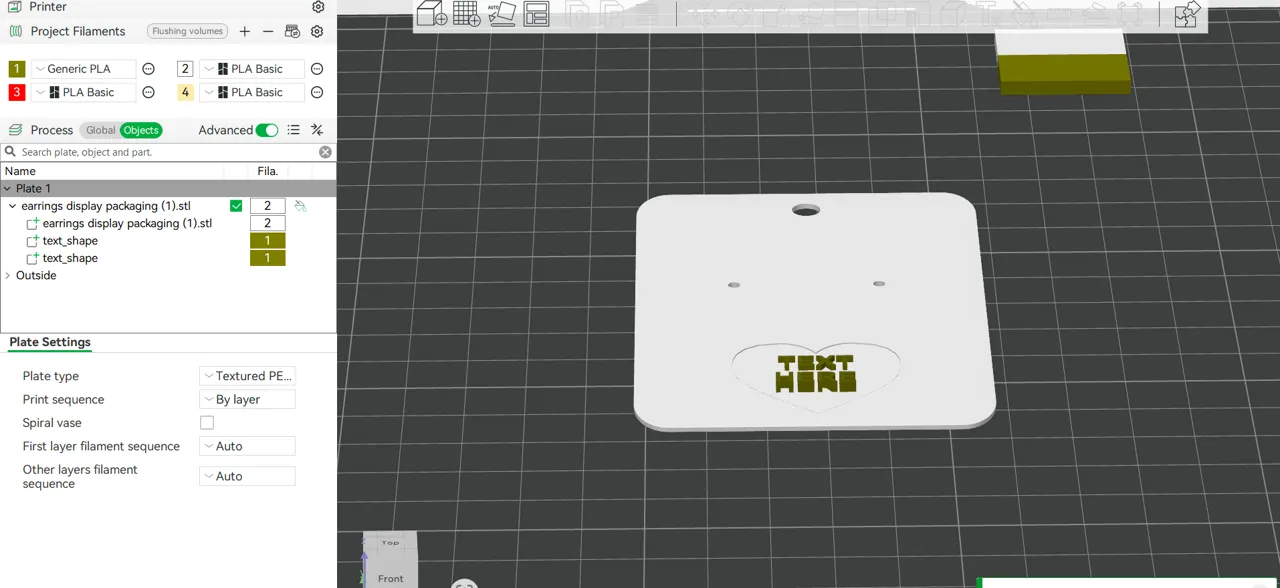
Task: Edit filament 2 PLA Basic preset icon
Action: click(x=317, y=69)
